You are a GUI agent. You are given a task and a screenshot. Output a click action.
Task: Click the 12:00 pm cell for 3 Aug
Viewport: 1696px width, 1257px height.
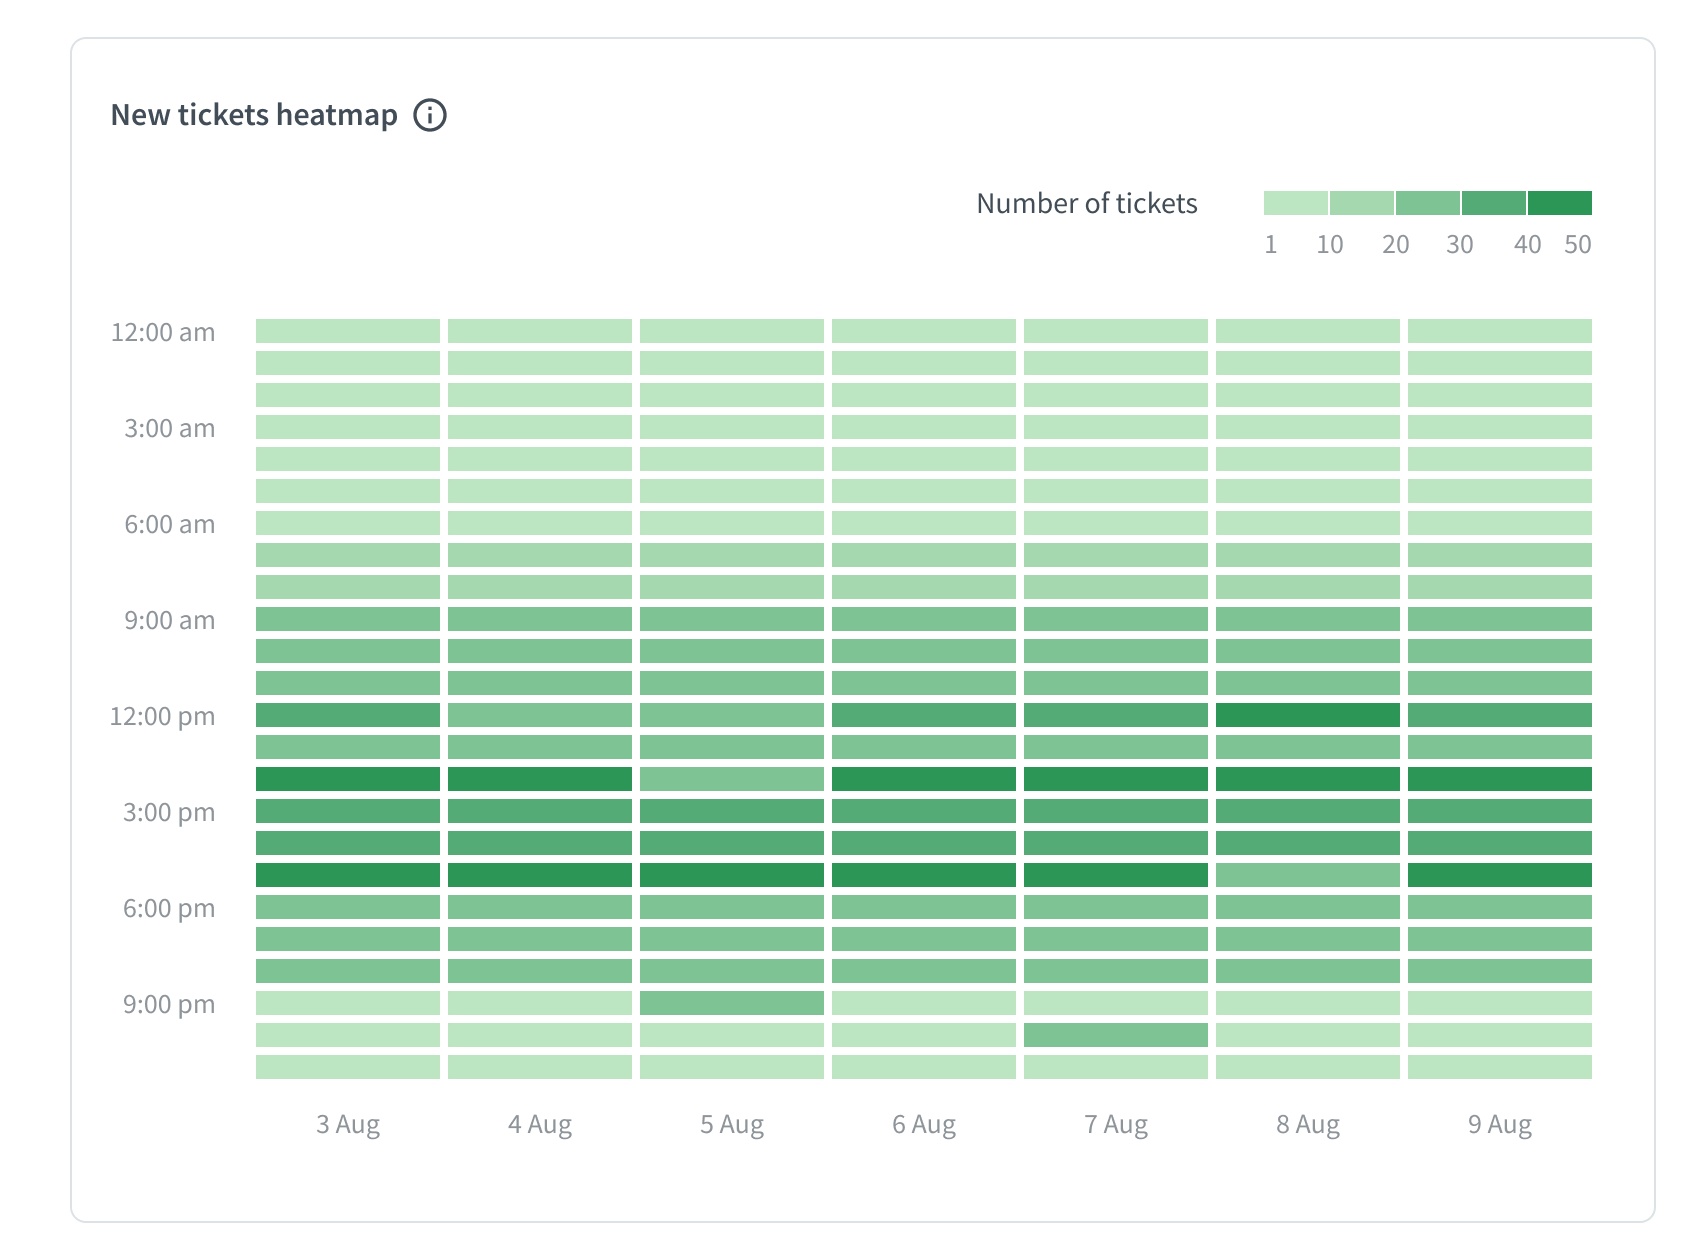point(347,715)
